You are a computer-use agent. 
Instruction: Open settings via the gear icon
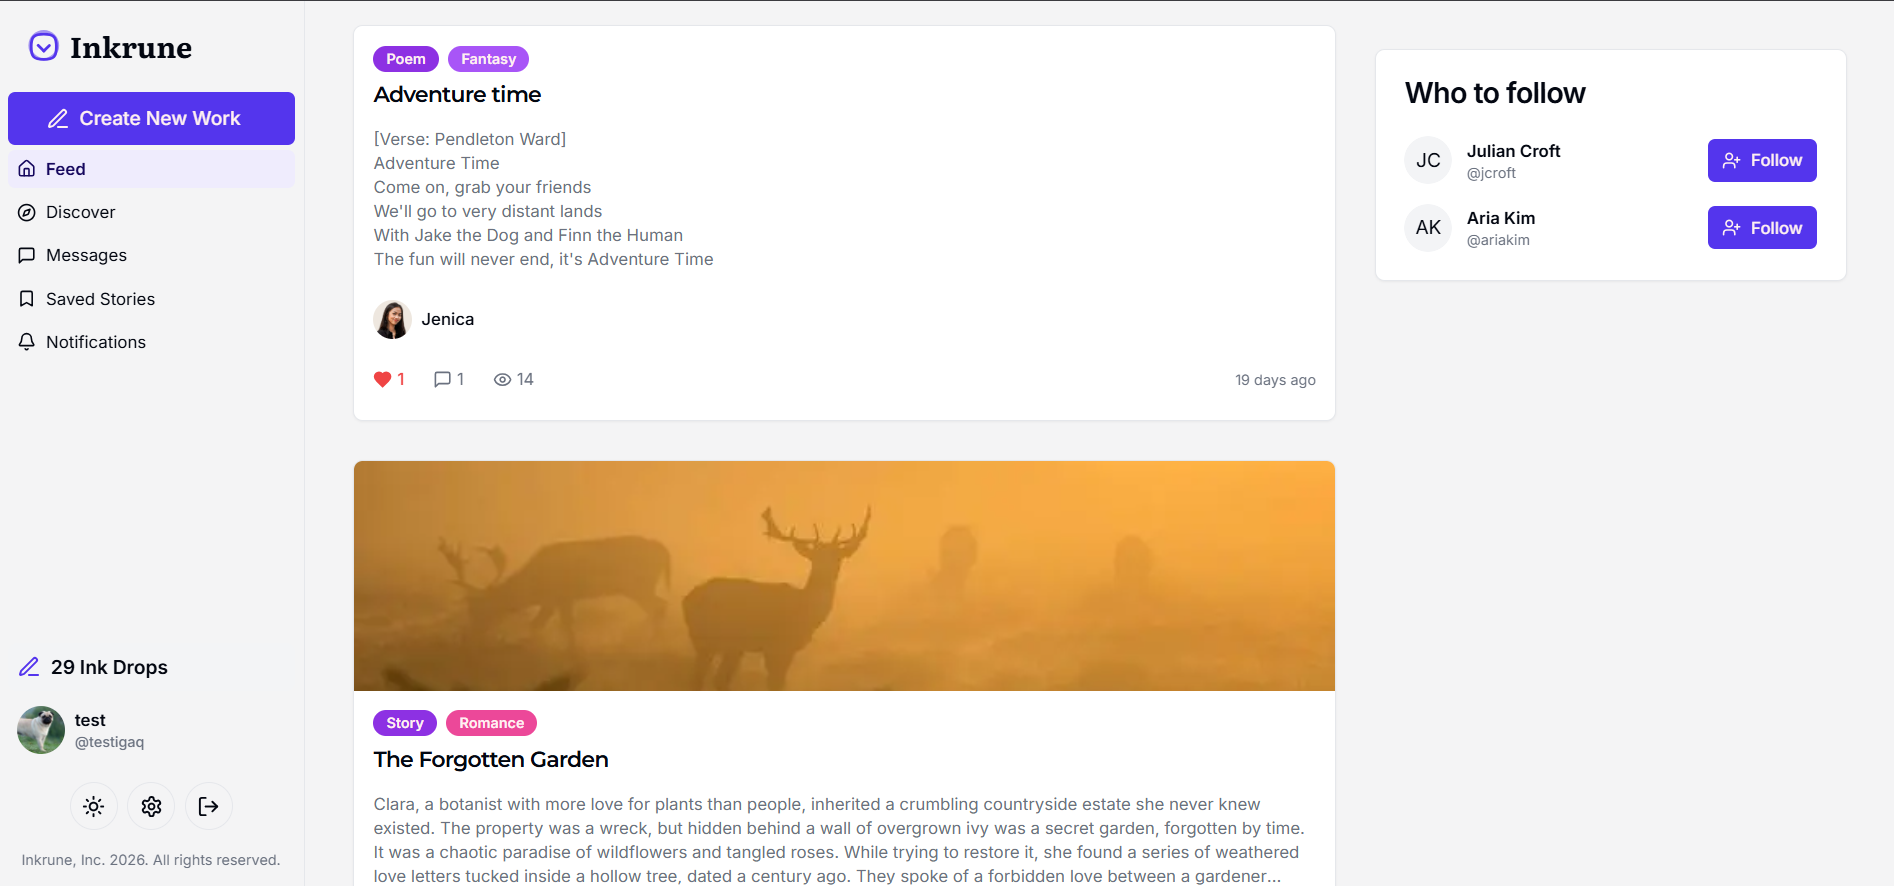[x=151, y=806]
